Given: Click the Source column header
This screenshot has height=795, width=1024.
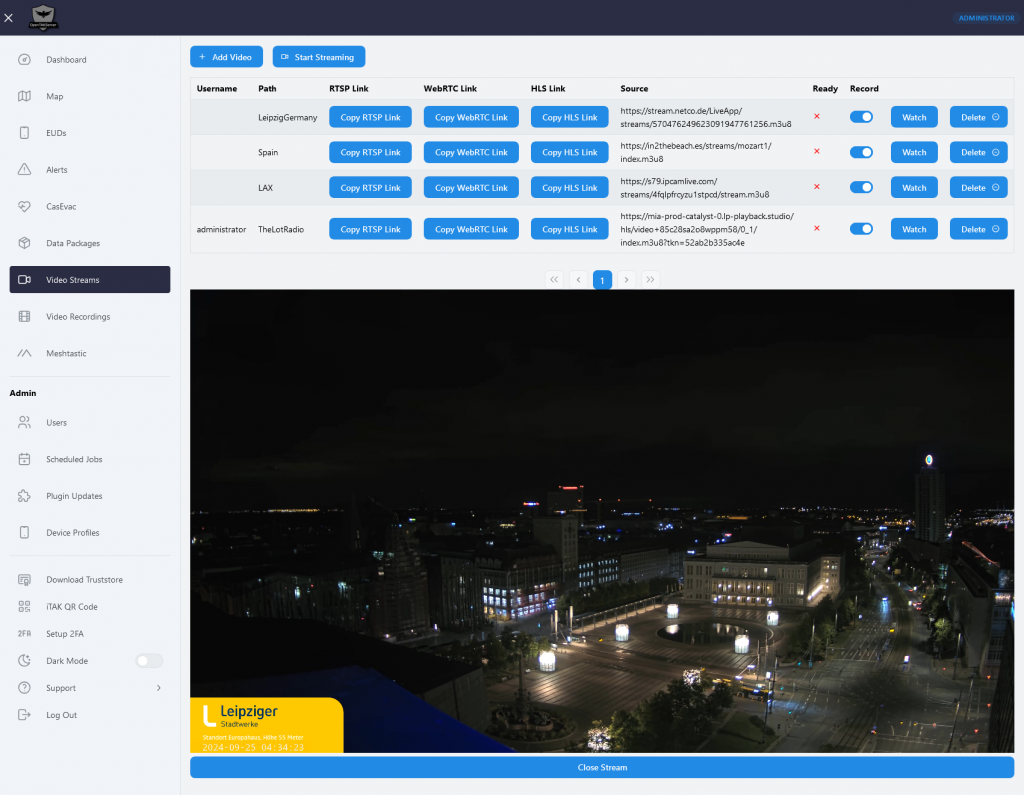Looking at the screenshot, I should click(634, 88).
